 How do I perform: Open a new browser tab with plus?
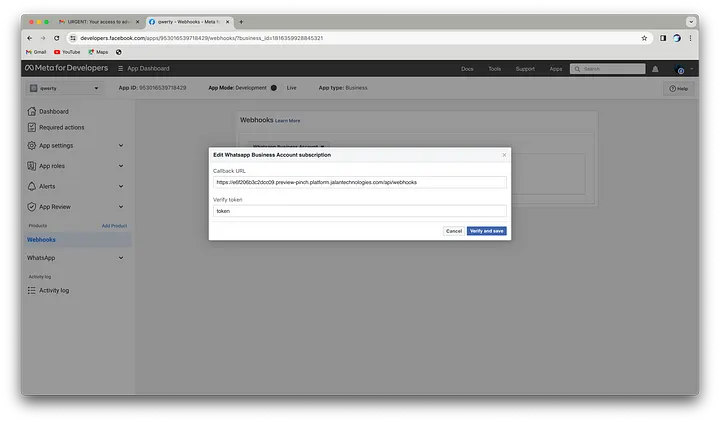click(x=241, y=22)
